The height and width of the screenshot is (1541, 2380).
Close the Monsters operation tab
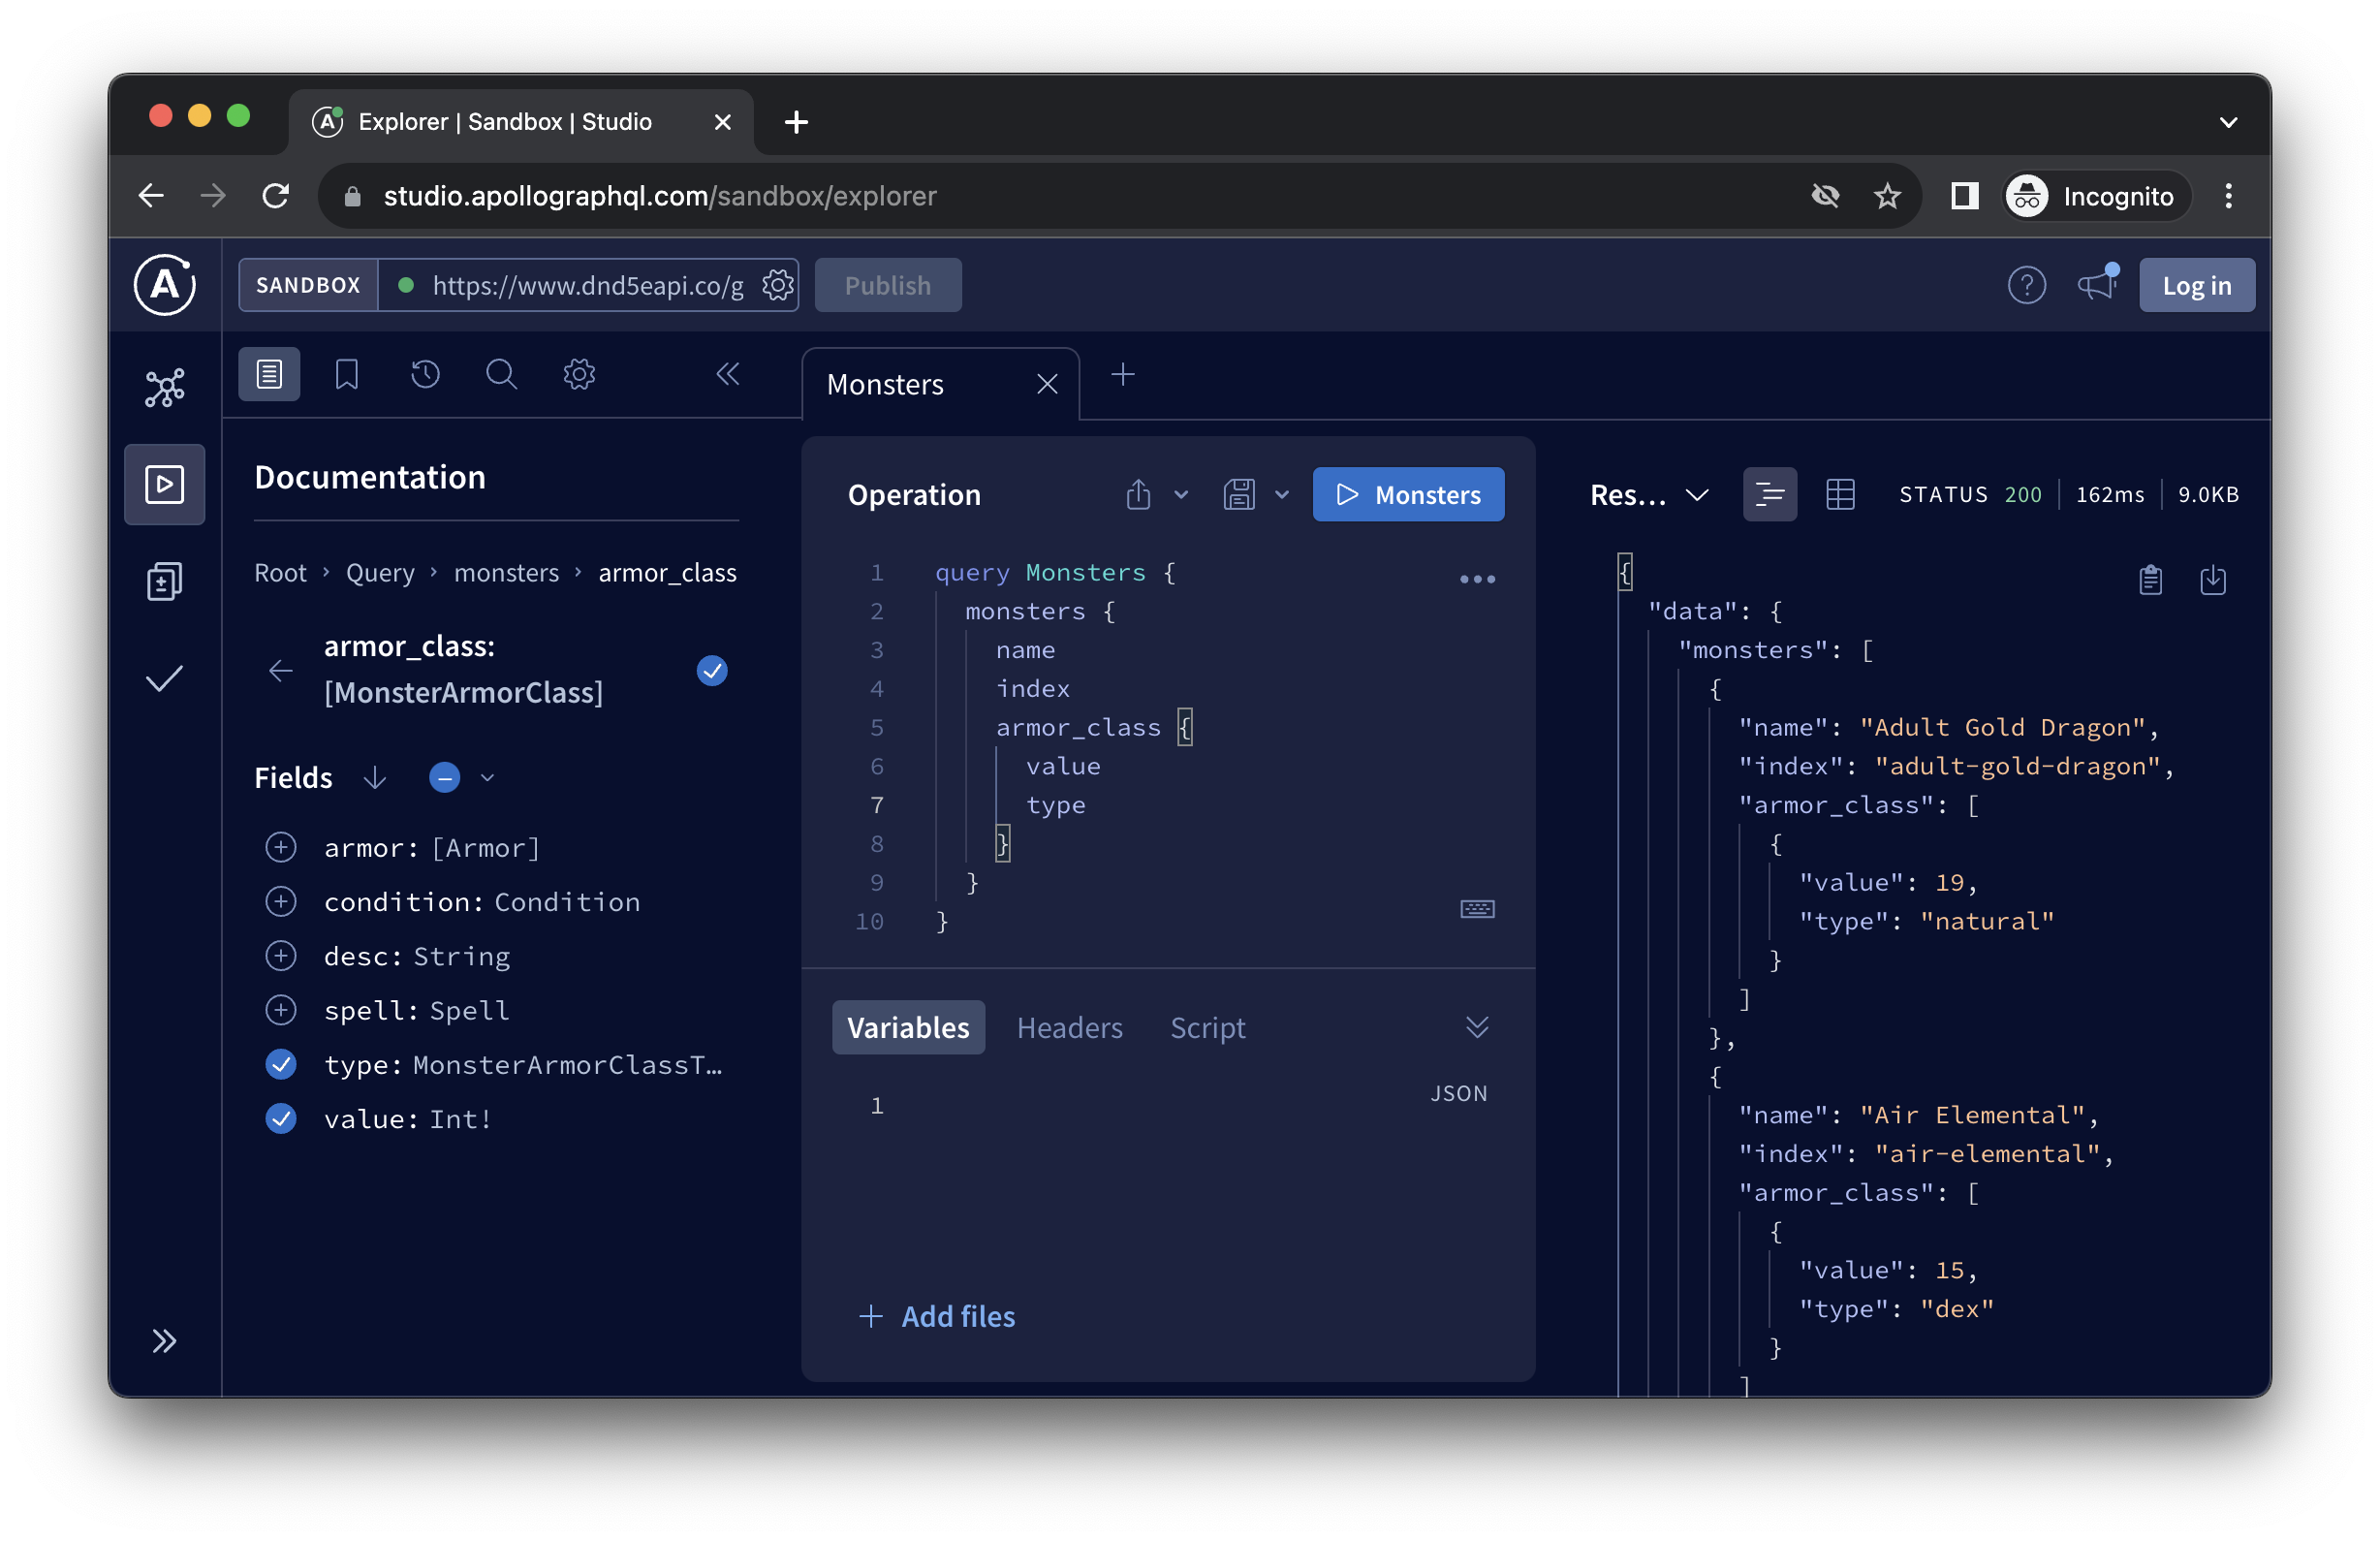click(1047, 385)
